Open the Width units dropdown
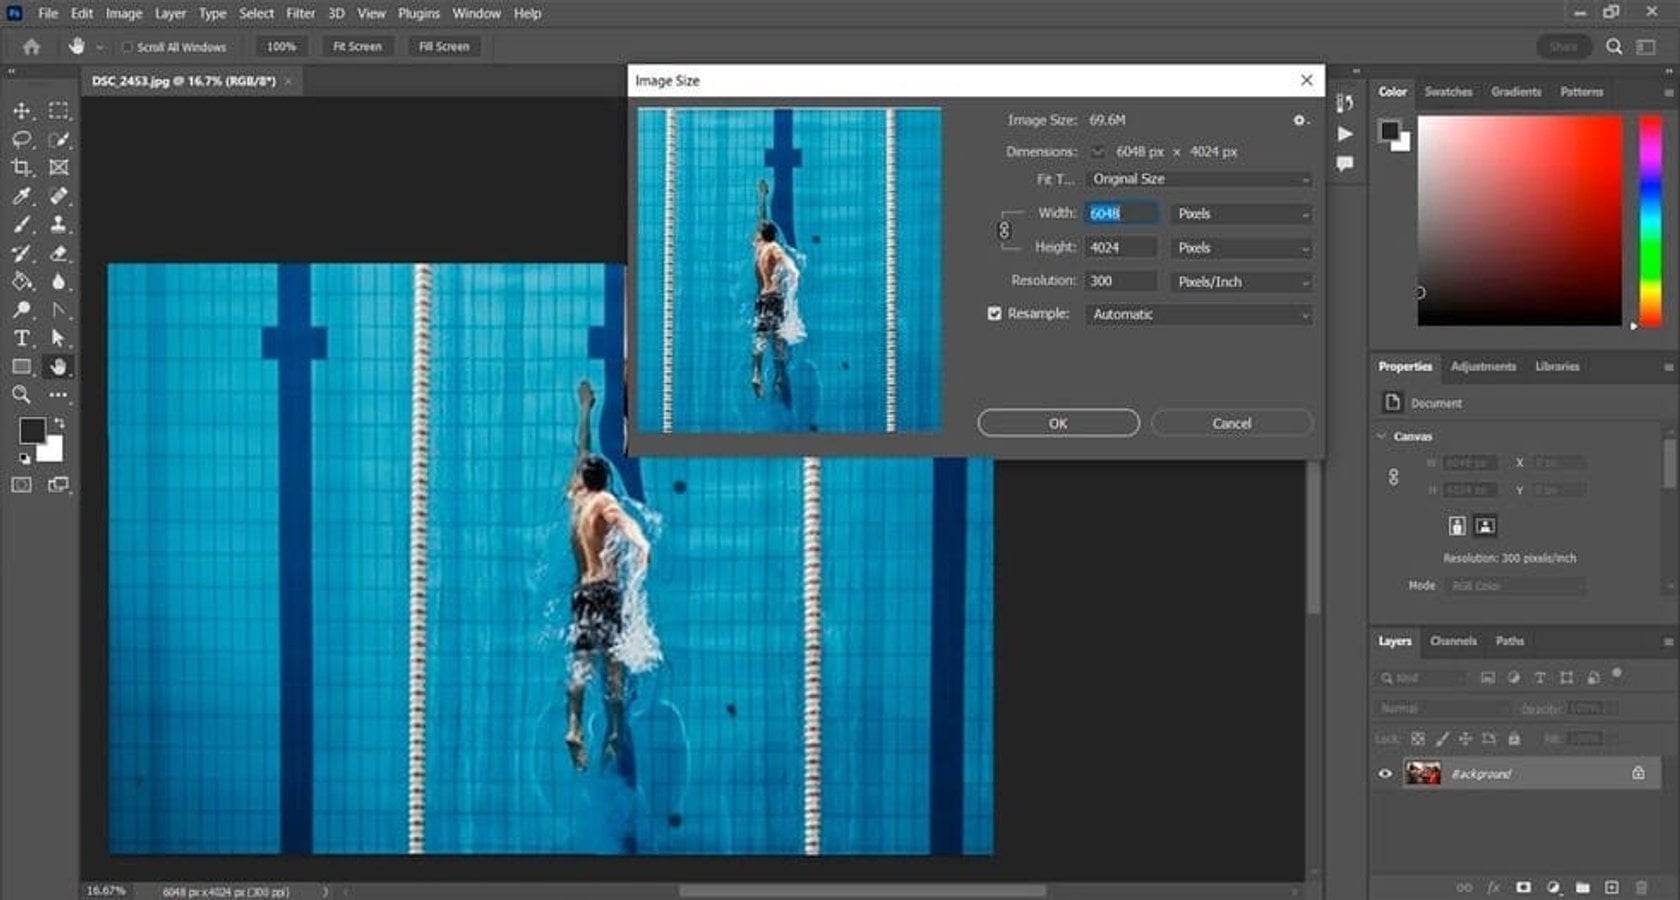Image resolution: width=1680 pixels, height=900 pixels. 1240,213
